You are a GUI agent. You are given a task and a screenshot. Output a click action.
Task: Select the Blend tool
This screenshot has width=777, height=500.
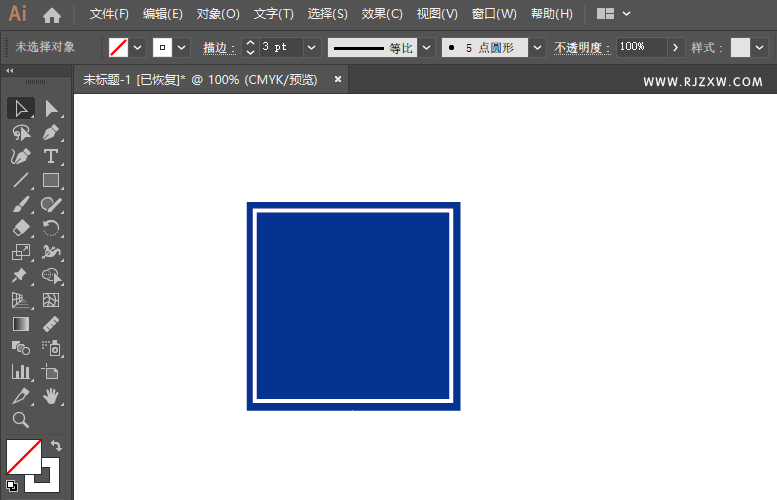click(x=21, y=348)
